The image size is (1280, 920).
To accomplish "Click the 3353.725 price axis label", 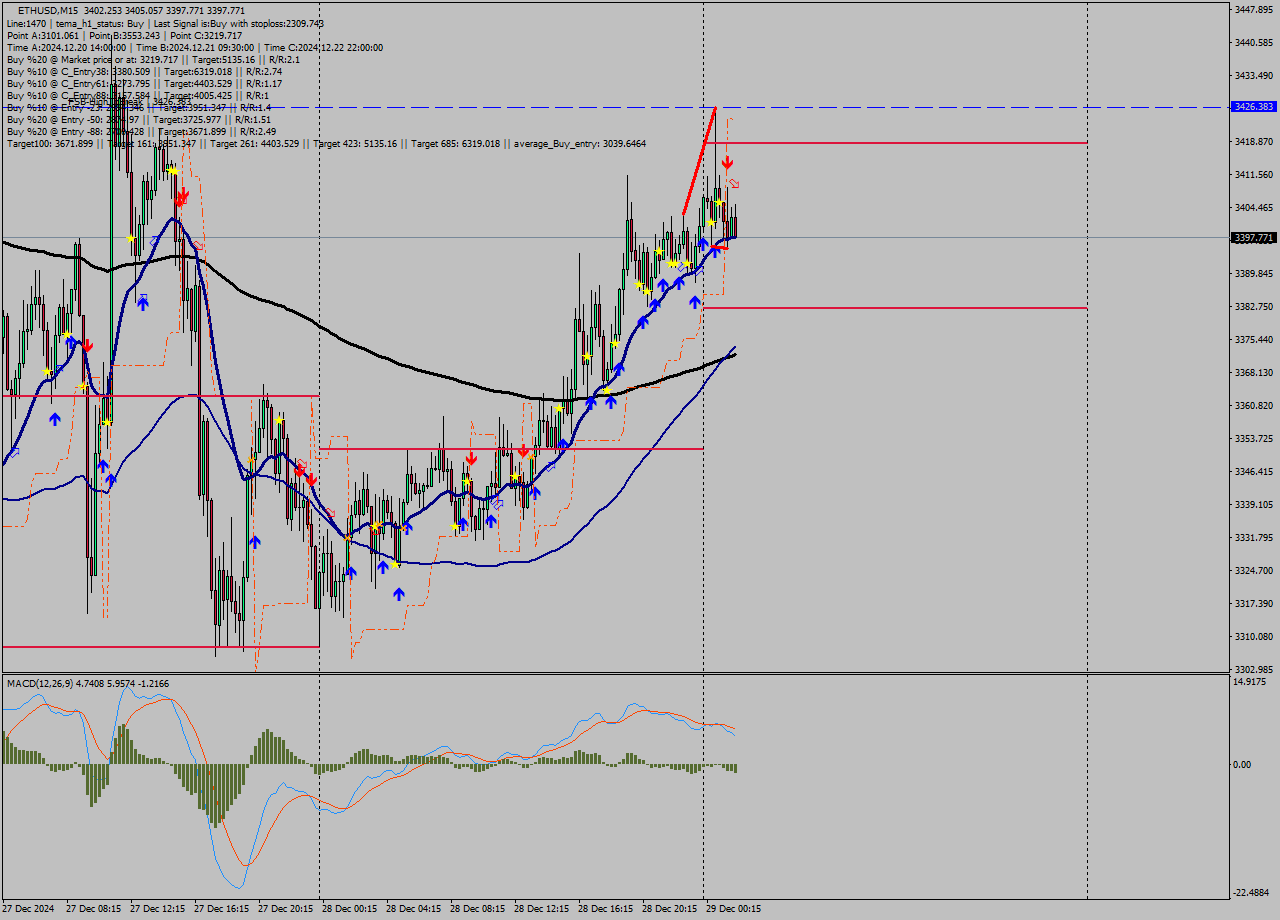I will click(1254, 438).
